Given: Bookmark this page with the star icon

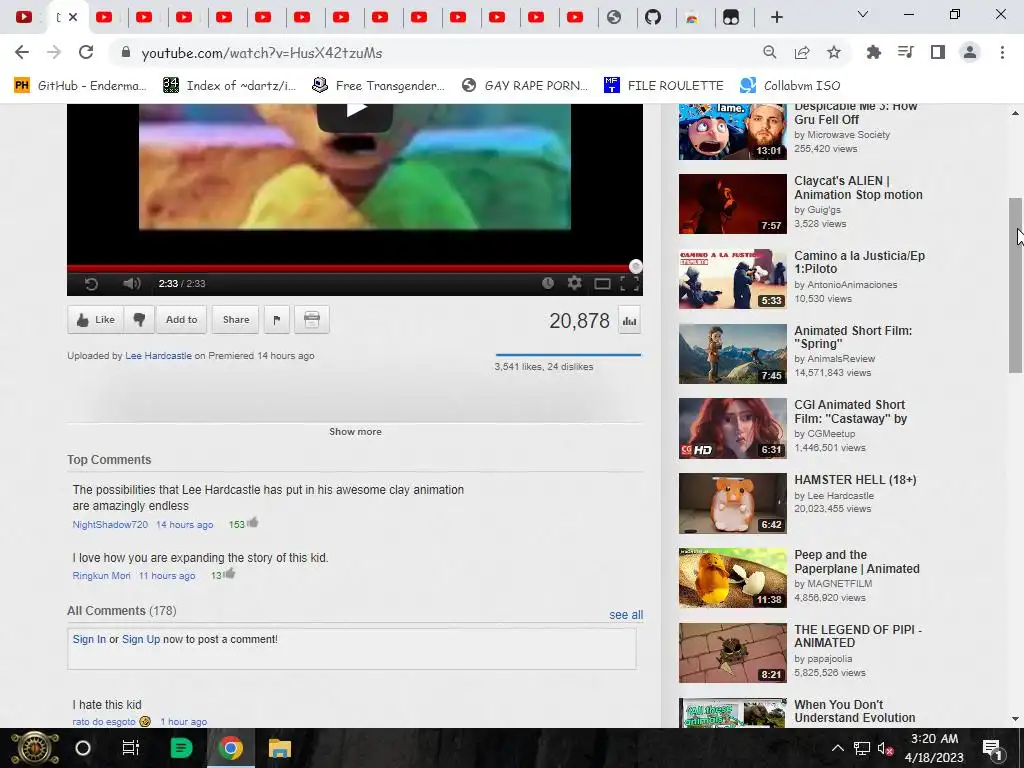Looking at the screenshot, I should point(834,52).
